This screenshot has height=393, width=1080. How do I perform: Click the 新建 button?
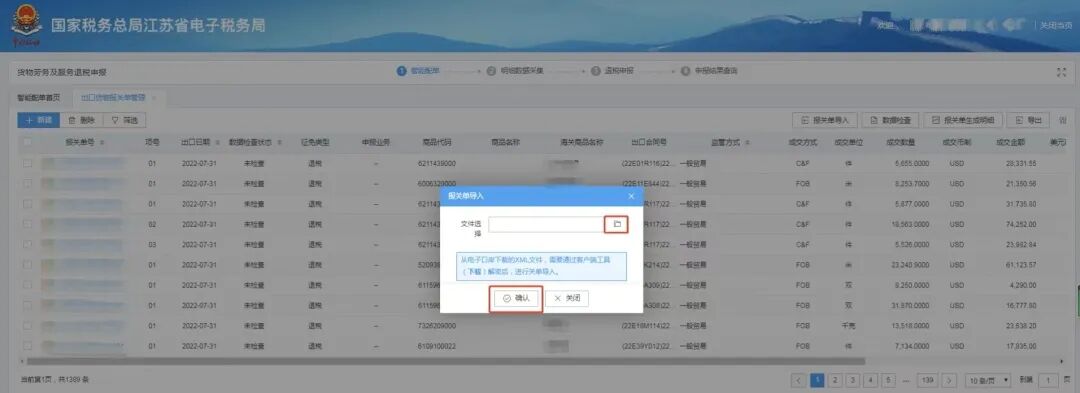click(39, 120)
